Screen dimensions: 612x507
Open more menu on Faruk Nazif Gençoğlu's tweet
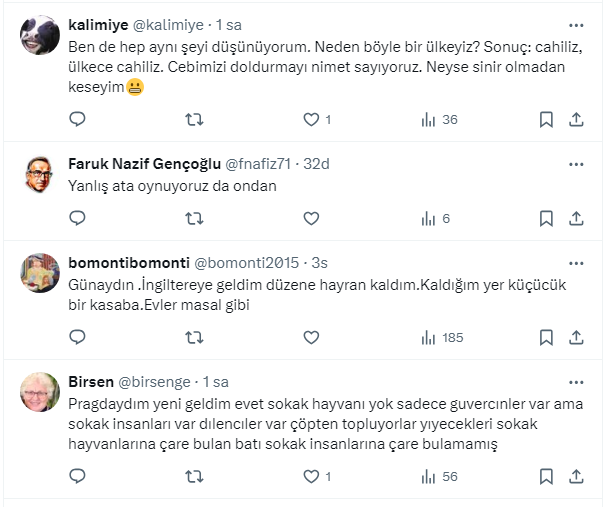coord(576,163)
